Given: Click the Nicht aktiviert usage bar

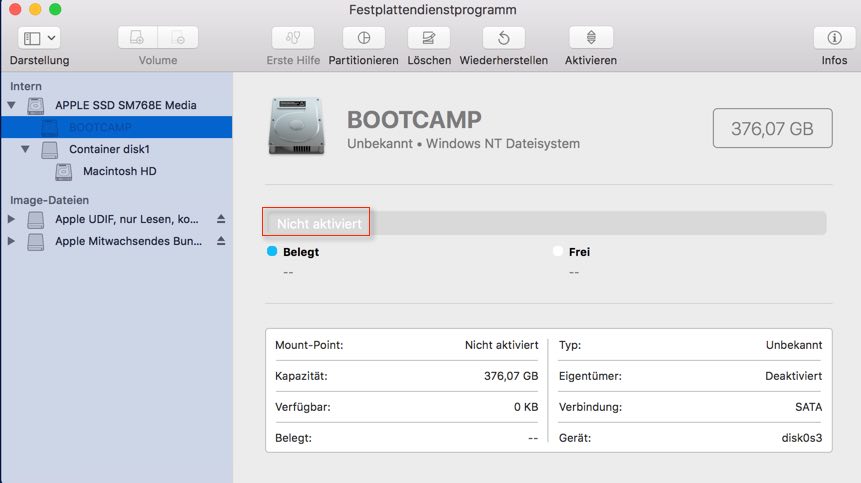Looking at the screenshot, I should [x=545, y=222].
